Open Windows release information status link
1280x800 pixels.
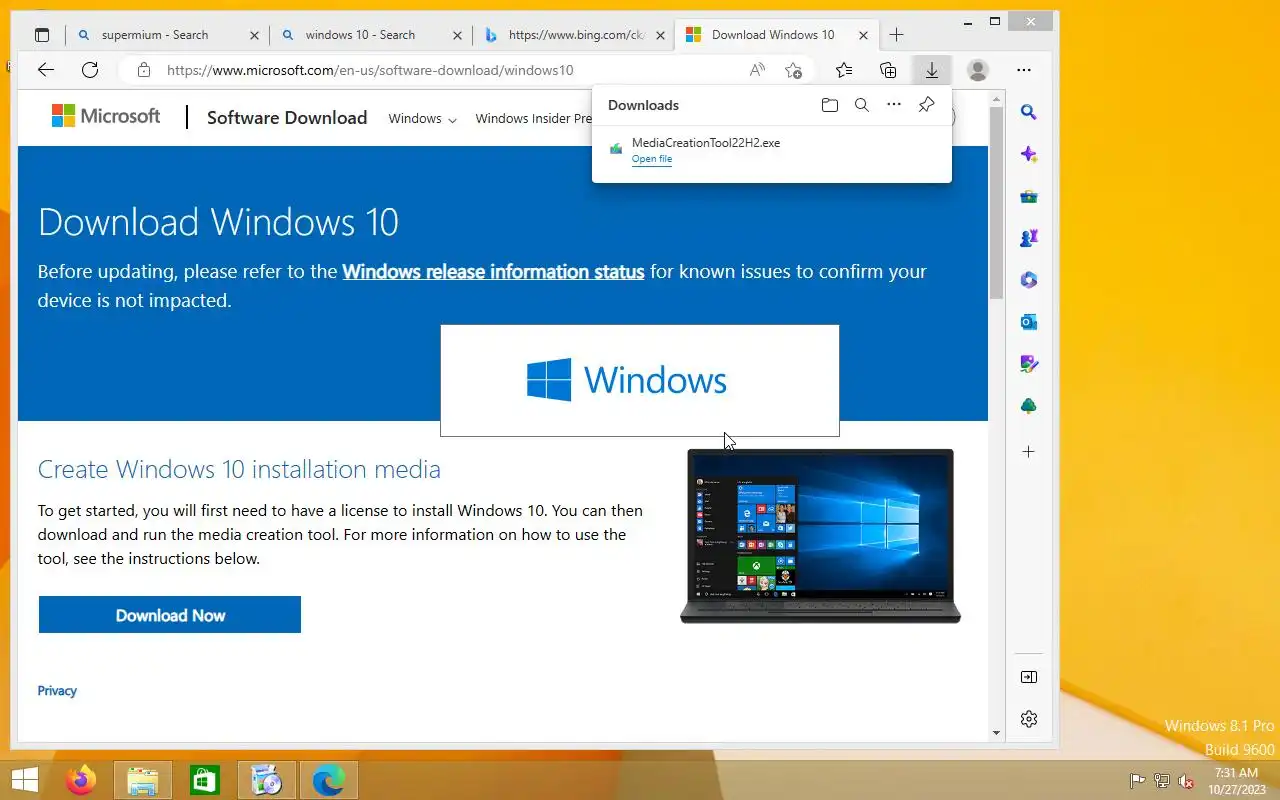pos(493,271)
